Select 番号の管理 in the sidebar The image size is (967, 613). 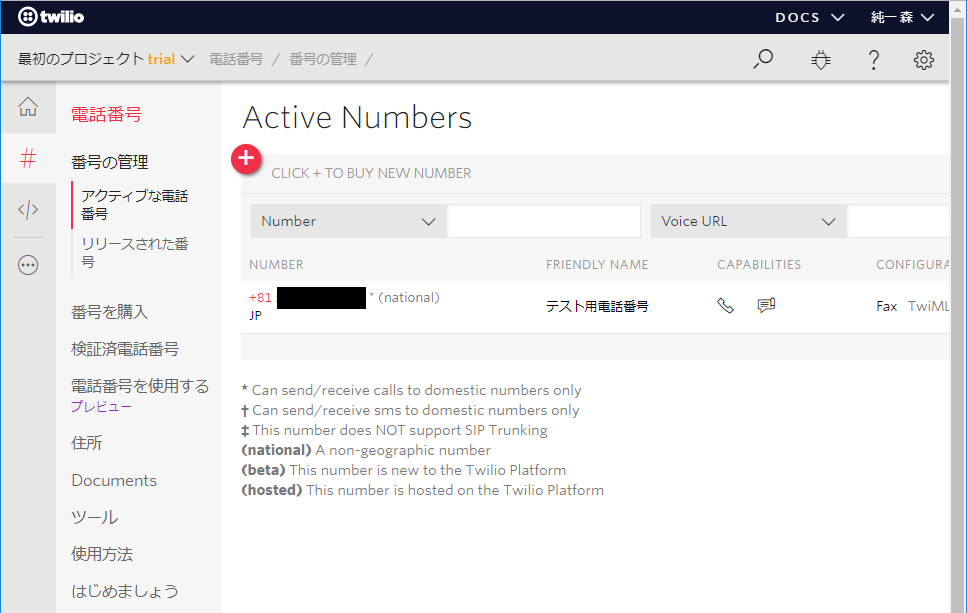(x=110, y=162)
